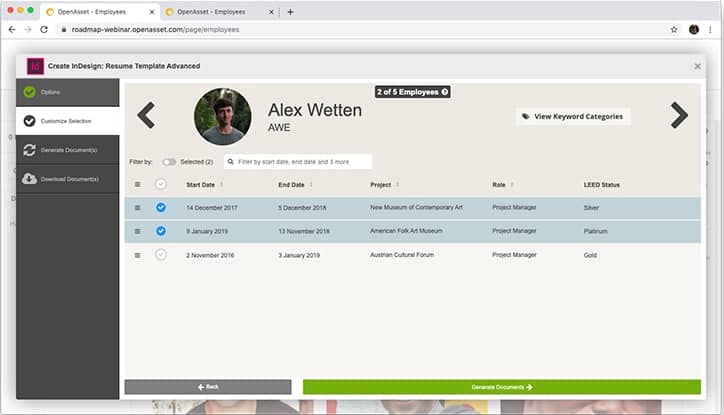Click the grey Back button

click(208, 387)
